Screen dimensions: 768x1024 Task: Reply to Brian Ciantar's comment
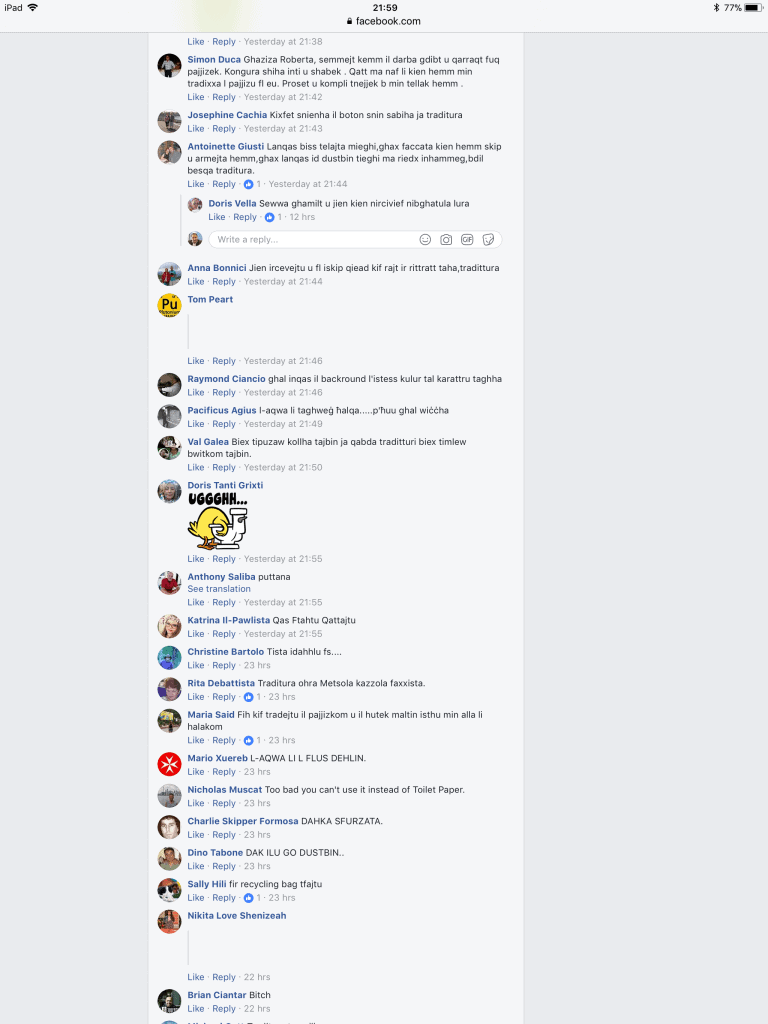pos(224,1009)
